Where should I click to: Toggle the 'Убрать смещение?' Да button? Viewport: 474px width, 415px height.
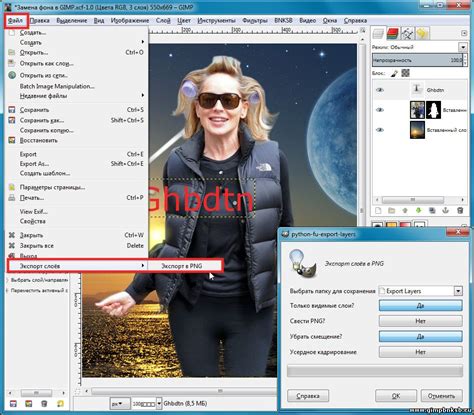coord(421,336)
